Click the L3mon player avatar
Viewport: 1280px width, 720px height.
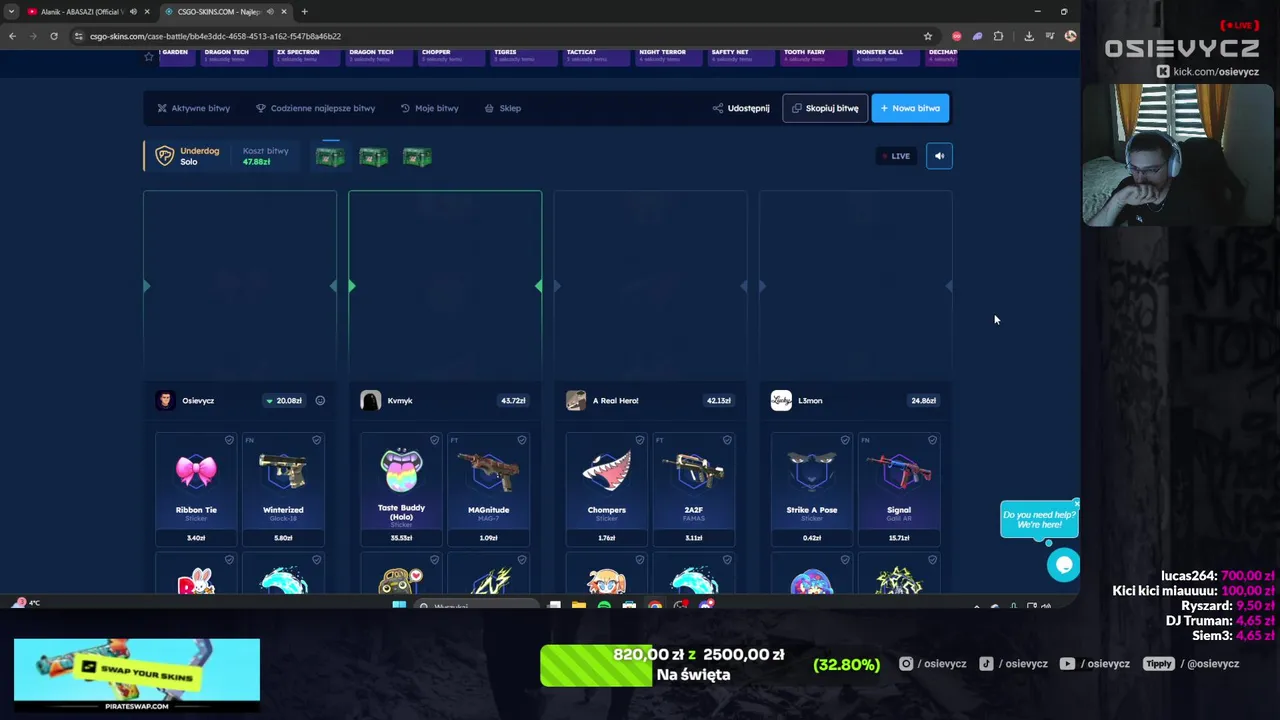click(x=781, y=401)
